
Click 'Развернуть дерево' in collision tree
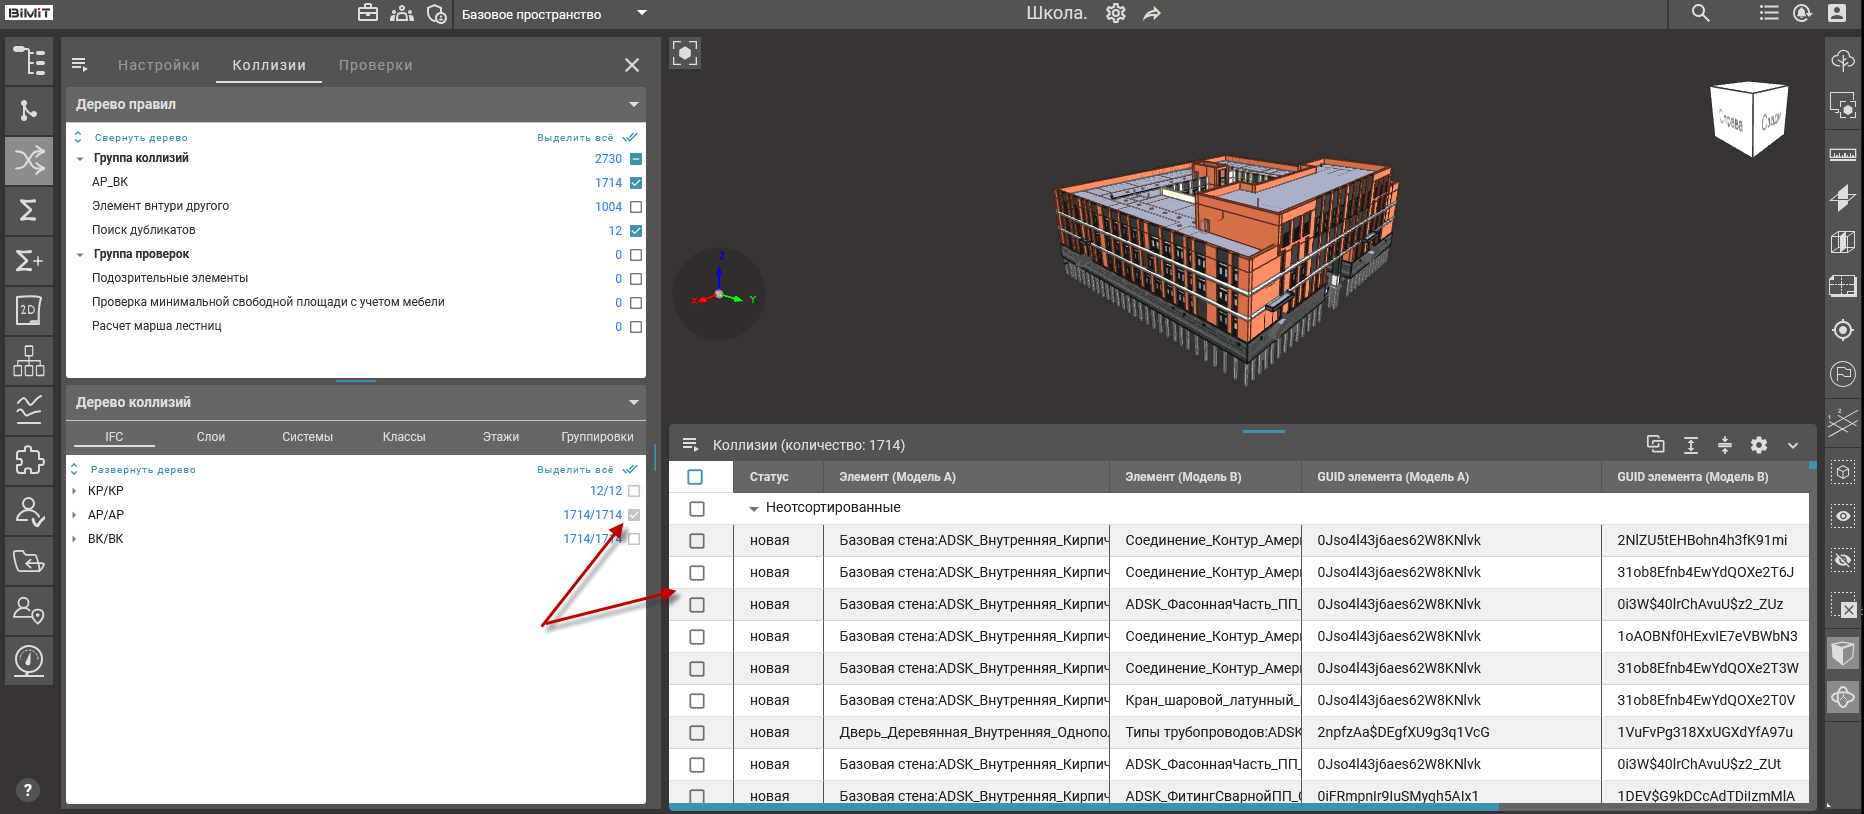(143, 470)
